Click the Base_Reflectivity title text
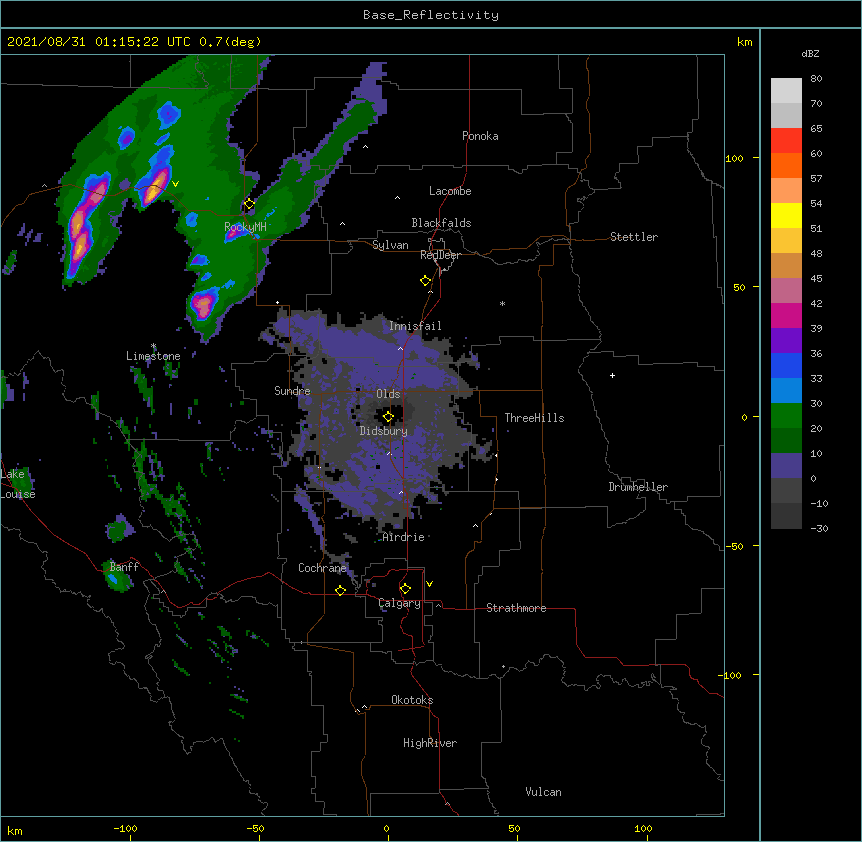 (x=431, y=15)
